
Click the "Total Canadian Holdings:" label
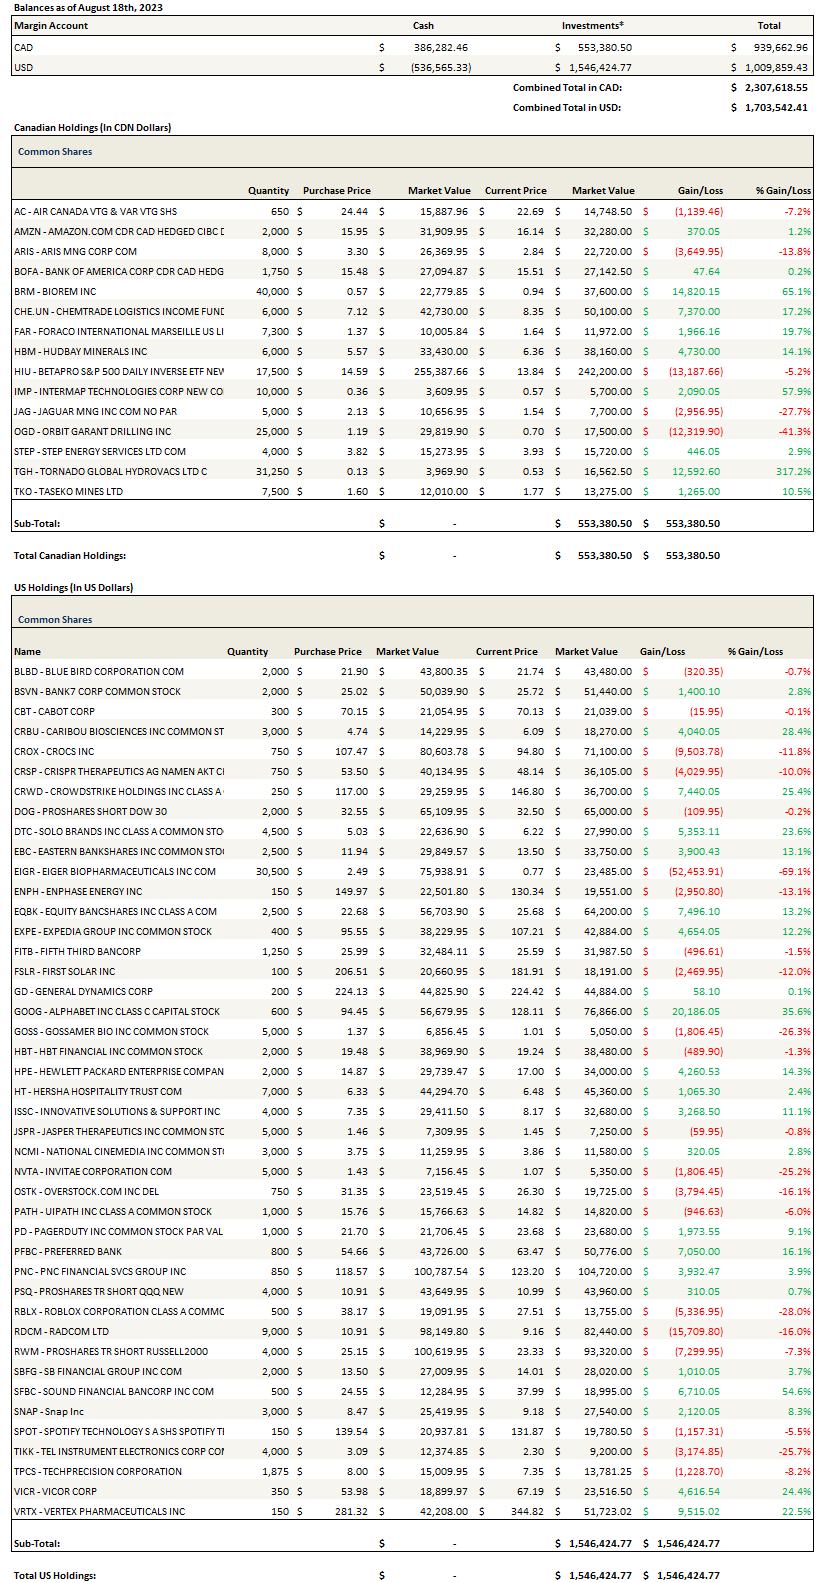[70, 556]
